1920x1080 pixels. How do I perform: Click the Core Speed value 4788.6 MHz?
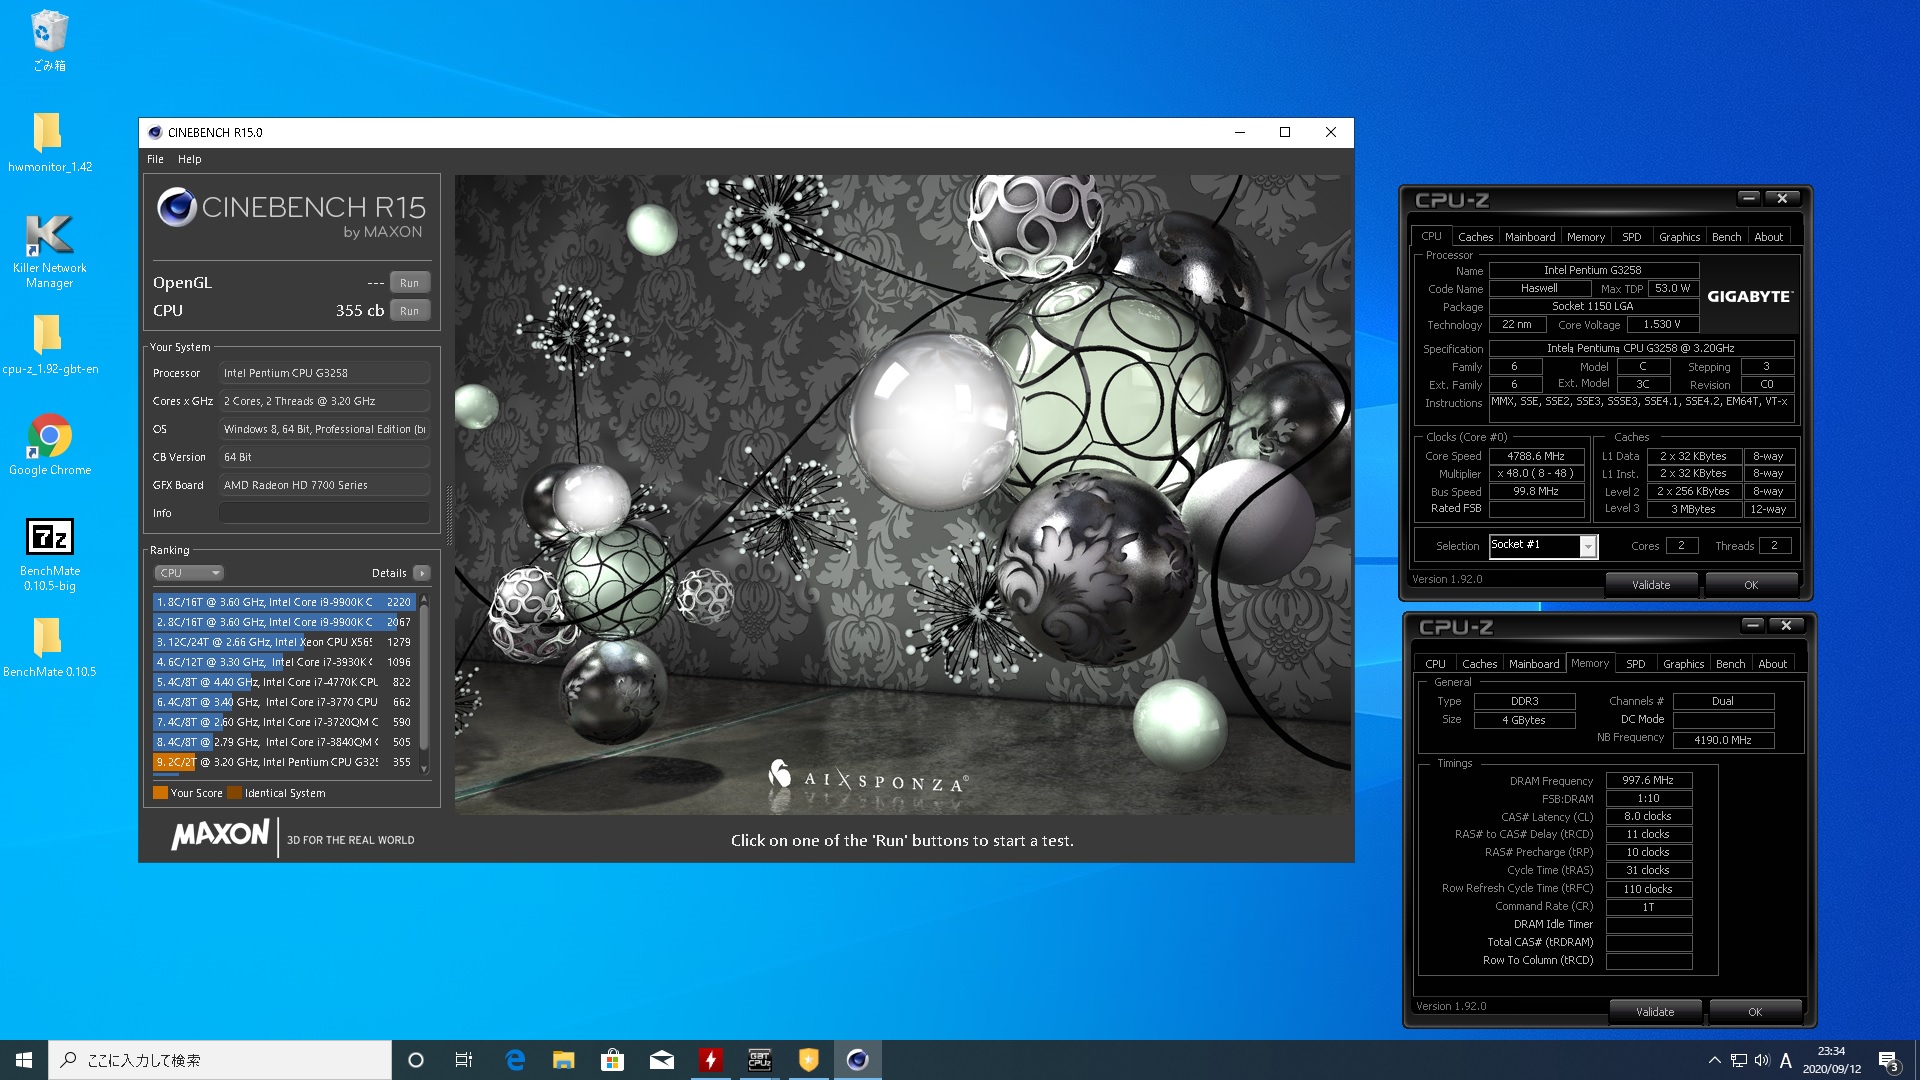(1536, 456)
